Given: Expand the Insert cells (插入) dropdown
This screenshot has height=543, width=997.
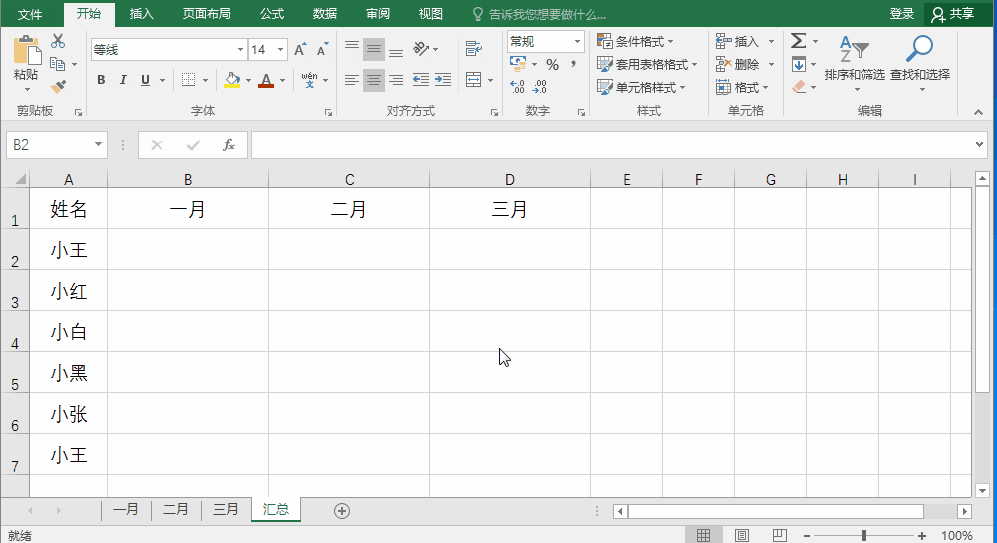Looking at the screenshot, I should (771, 42).
